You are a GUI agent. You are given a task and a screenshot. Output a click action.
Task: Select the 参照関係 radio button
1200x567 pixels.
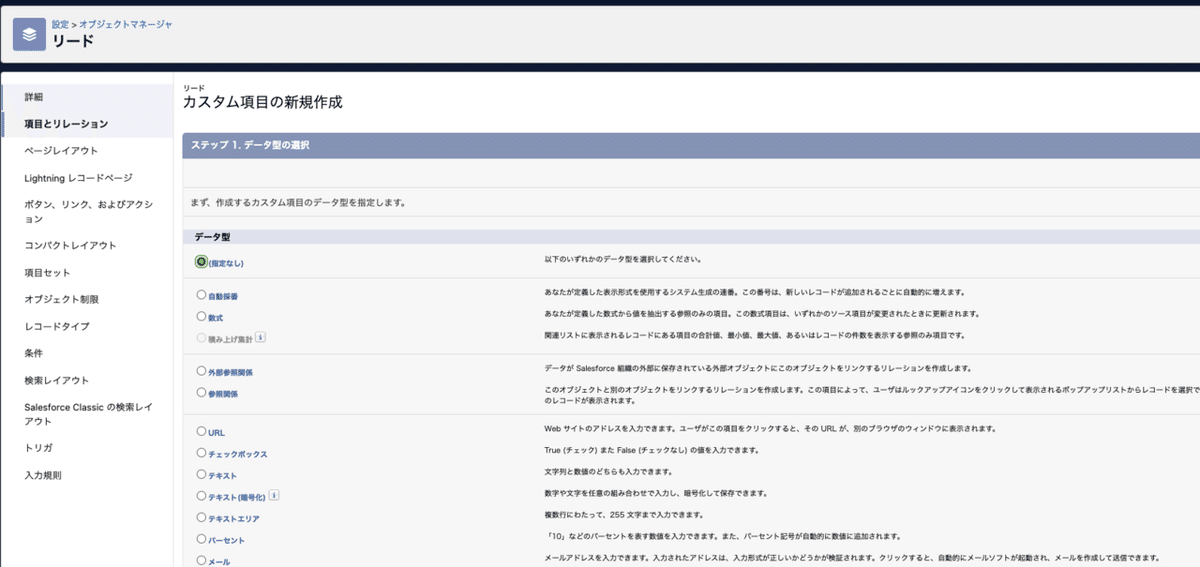coord(201,392)
